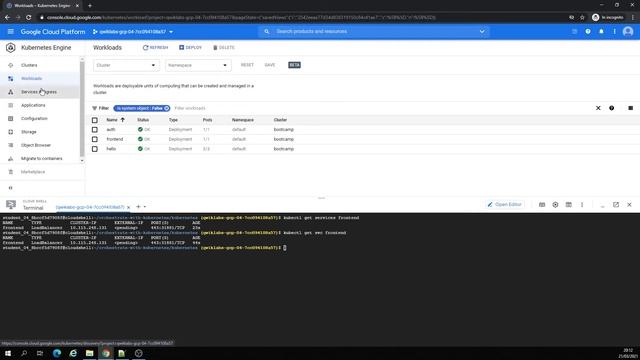Clear all filters with the X icon
This screenshot has height=360, width=640.
[x=598, y=108]
